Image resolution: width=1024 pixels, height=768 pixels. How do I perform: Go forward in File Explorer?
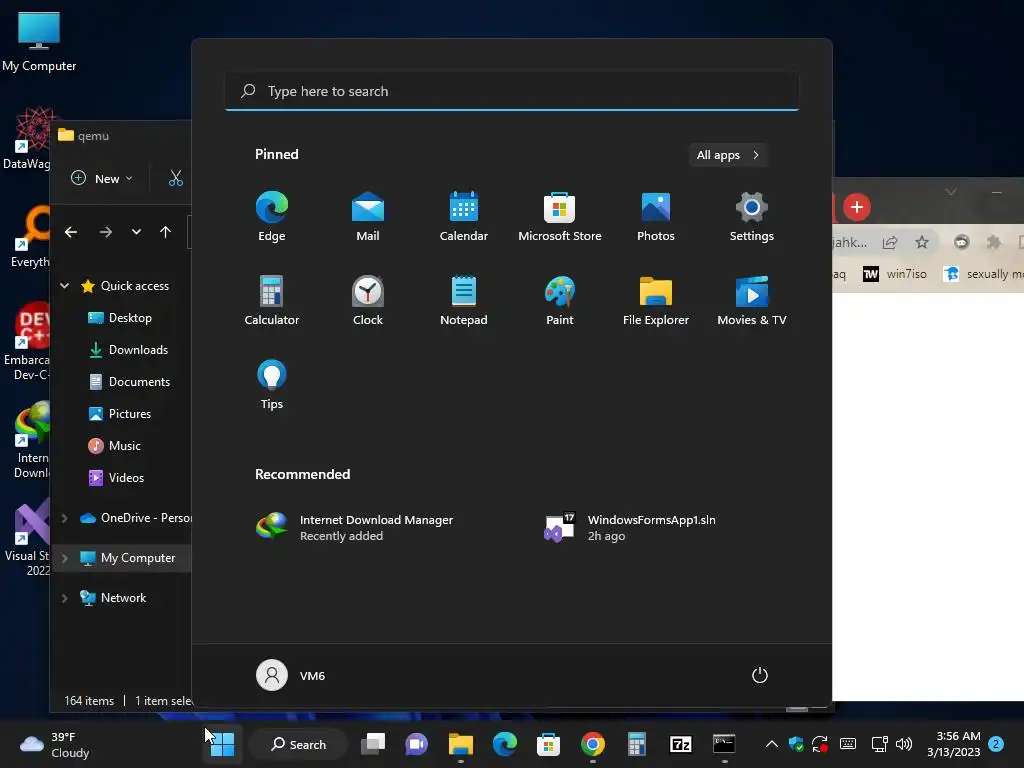click(x=105, y=232)
